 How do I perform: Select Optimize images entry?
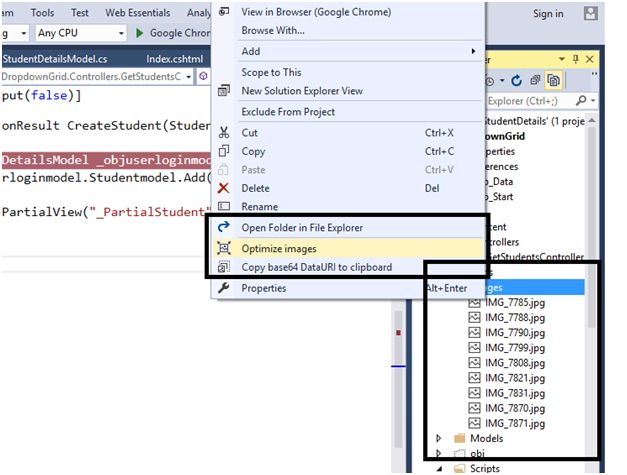[279, 249]
